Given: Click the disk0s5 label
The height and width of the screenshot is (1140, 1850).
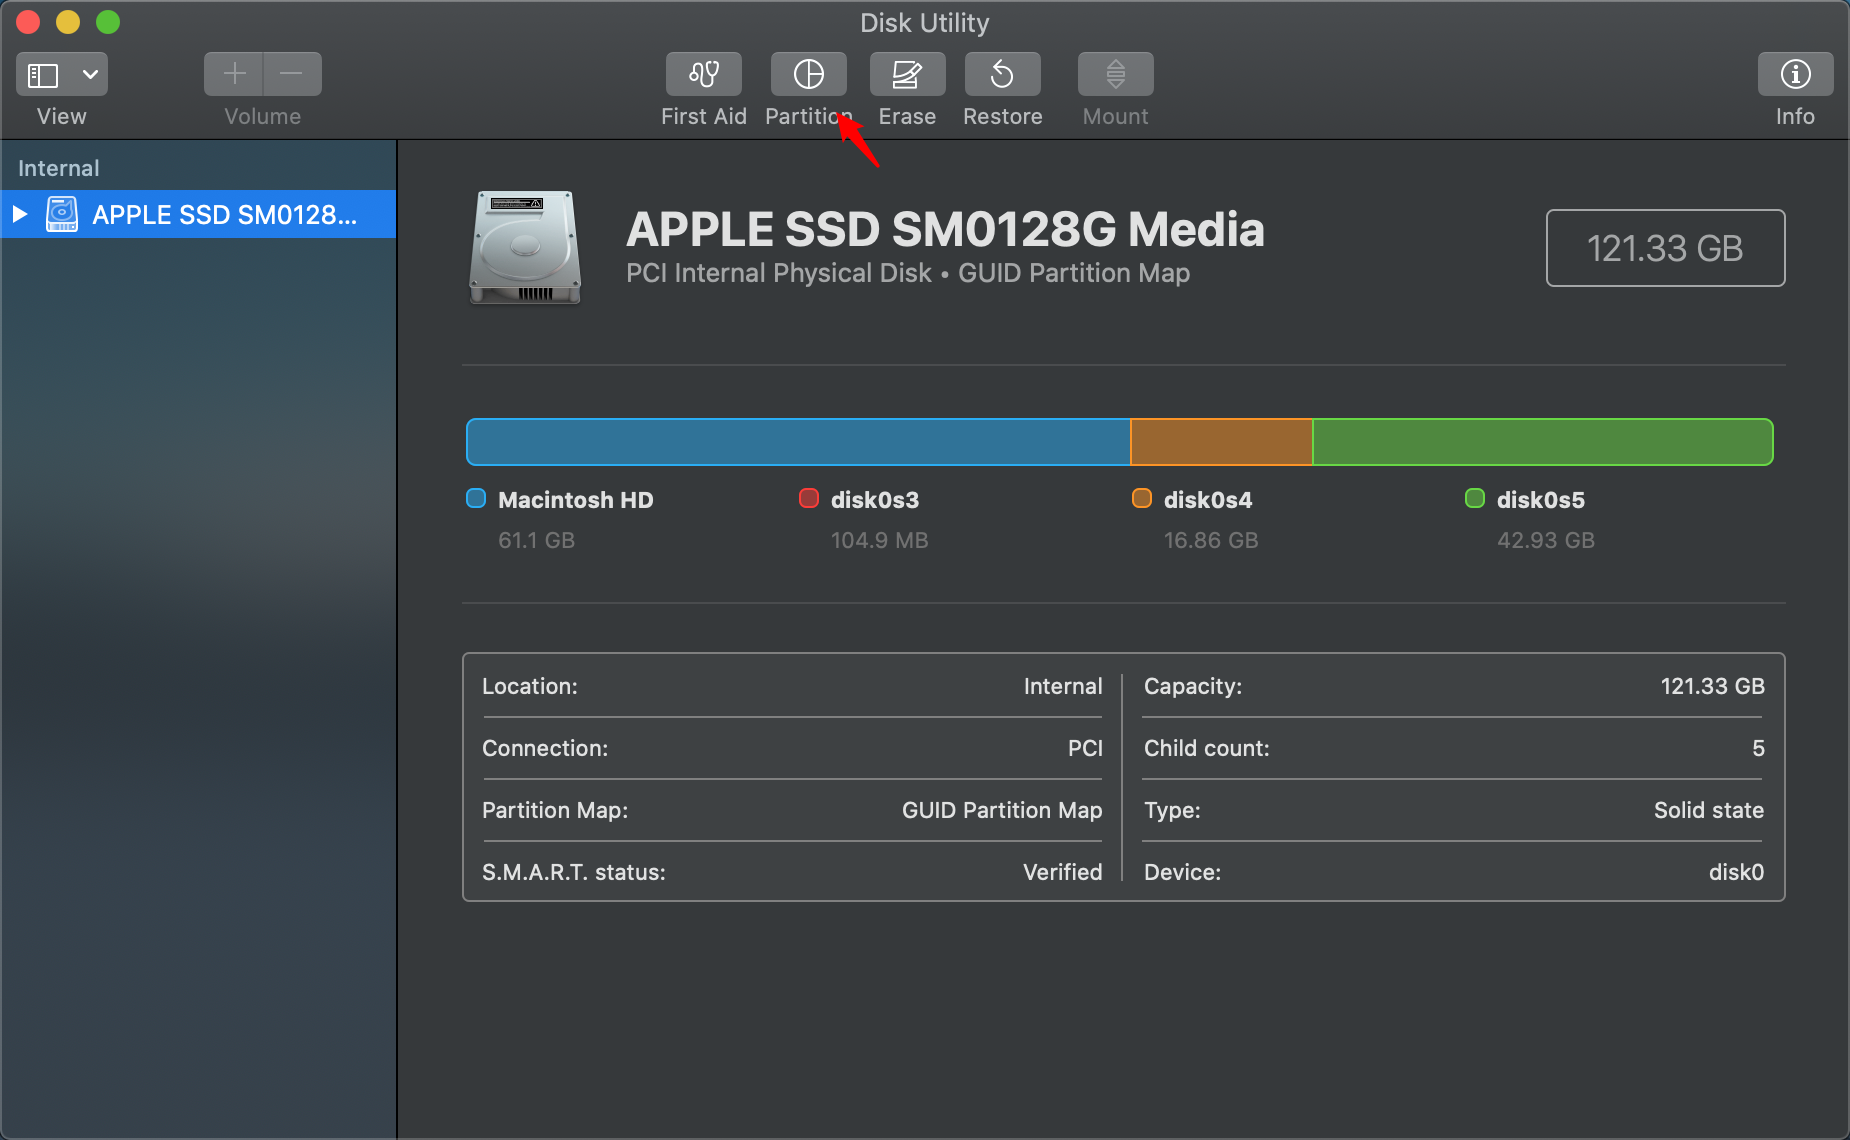Looking at the screenshot, I should tap(1541, 500).
